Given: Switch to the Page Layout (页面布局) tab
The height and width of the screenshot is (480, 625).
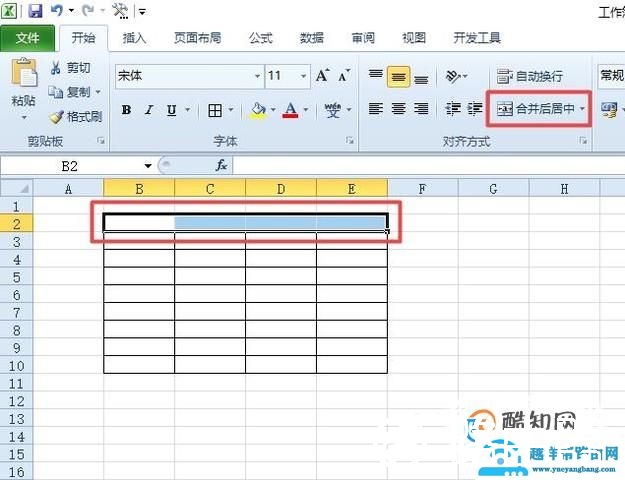Looking at the screenshot, I should [197, 38].
